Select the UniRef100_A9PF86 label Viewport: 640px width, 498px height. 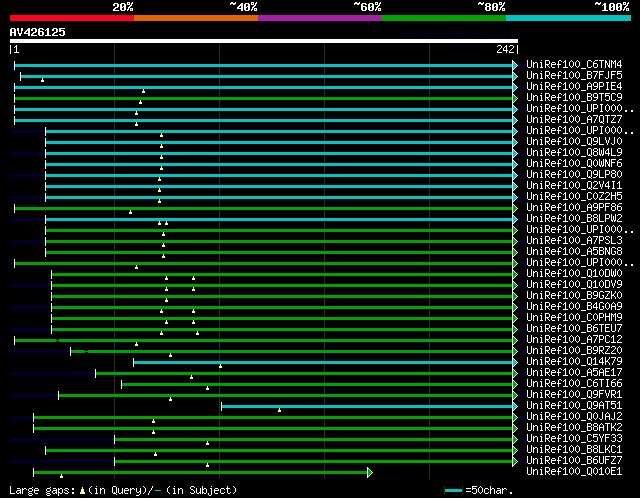(574, 208)
